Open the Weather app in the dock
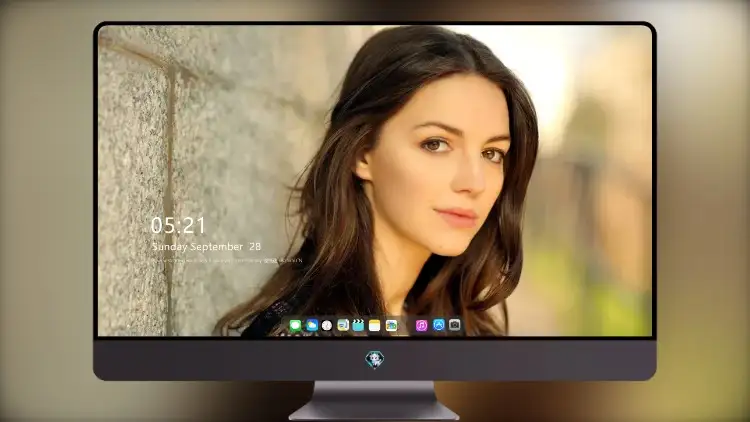The width and height of the screenshot is (750, 422). coord(312,325)
